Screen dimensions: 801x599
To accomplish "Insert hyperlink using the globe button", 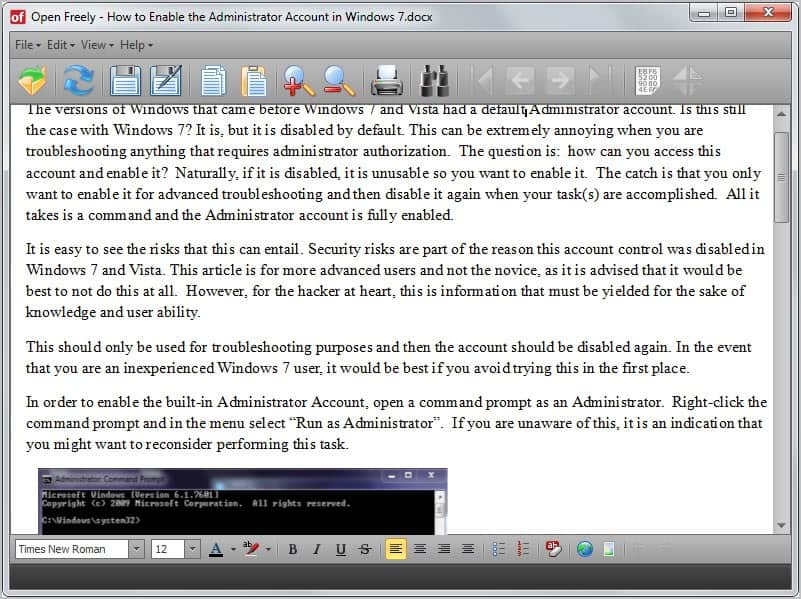I will (585, 549).
